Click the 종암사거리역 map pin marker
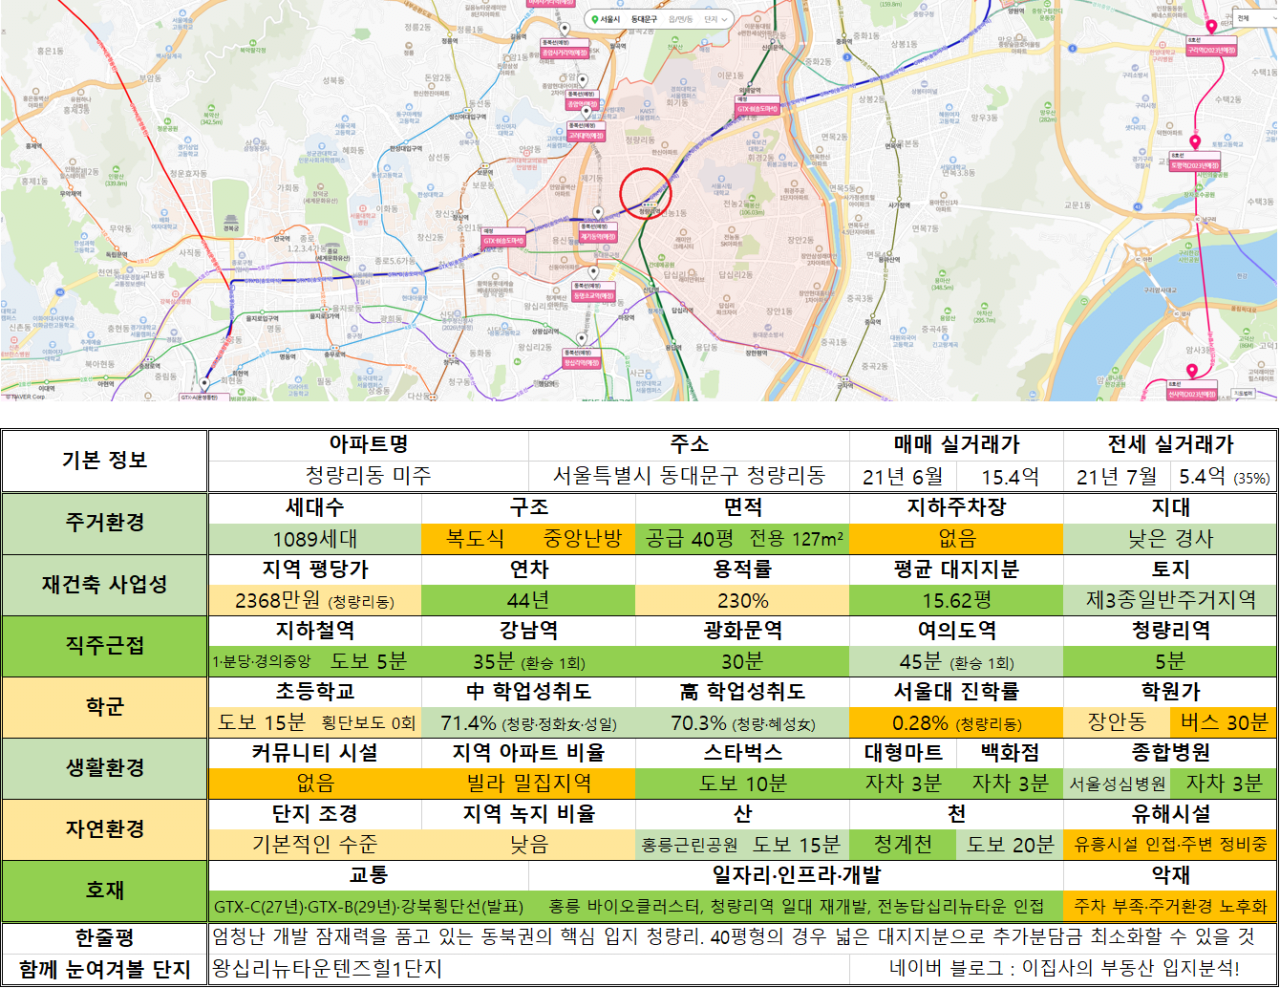Viewport: 1280px width, 988px height. (x=565, y=29)
